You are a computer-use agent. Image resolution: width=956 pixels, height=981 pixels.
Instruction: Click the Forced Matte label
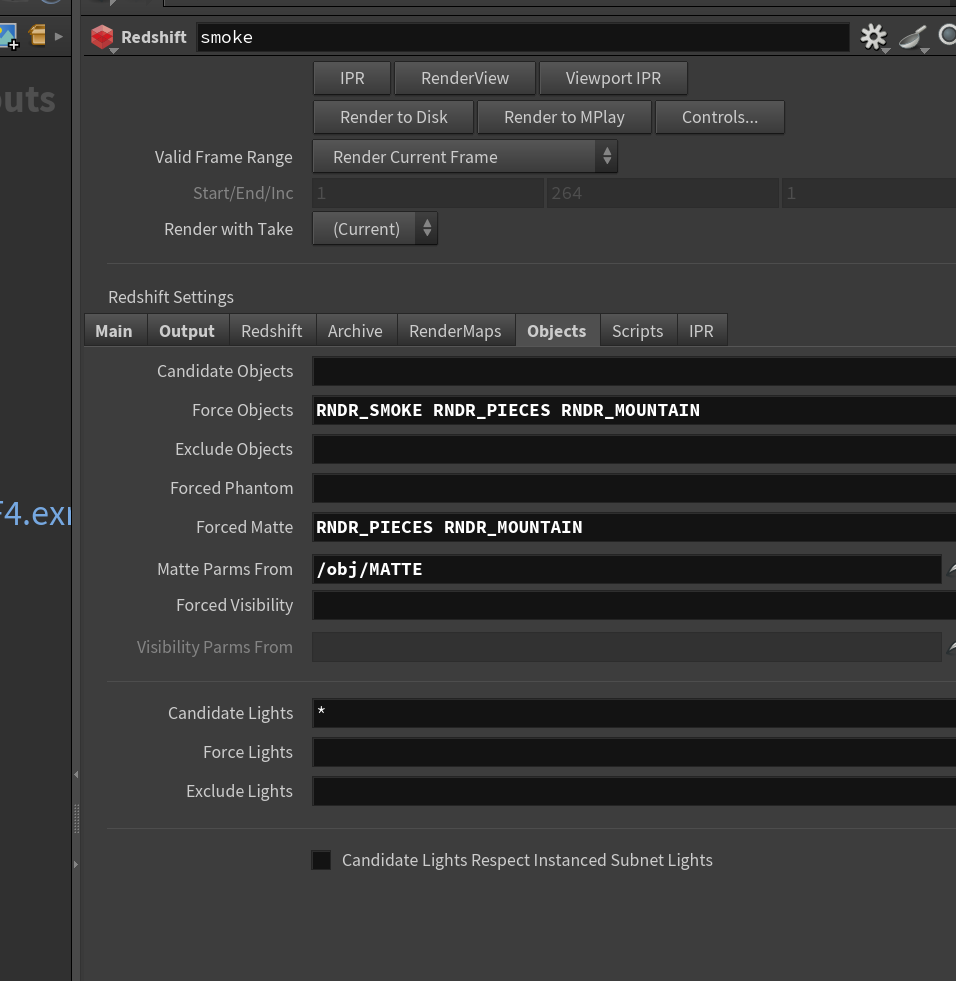point(244,527)
